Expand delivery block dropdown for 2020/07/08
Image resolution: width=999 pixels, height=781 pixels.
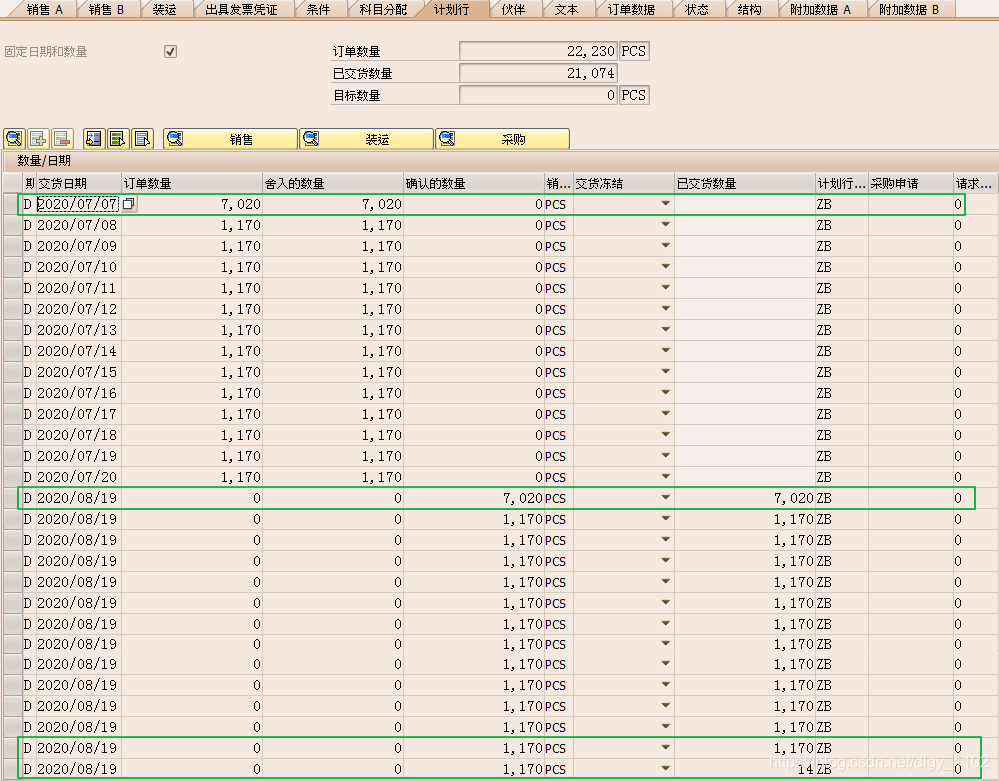665,225
